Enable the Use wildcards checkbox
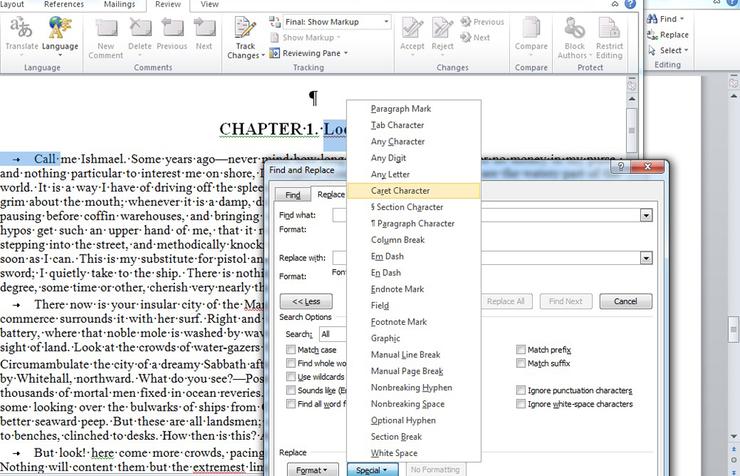 (x=291, y=376)
